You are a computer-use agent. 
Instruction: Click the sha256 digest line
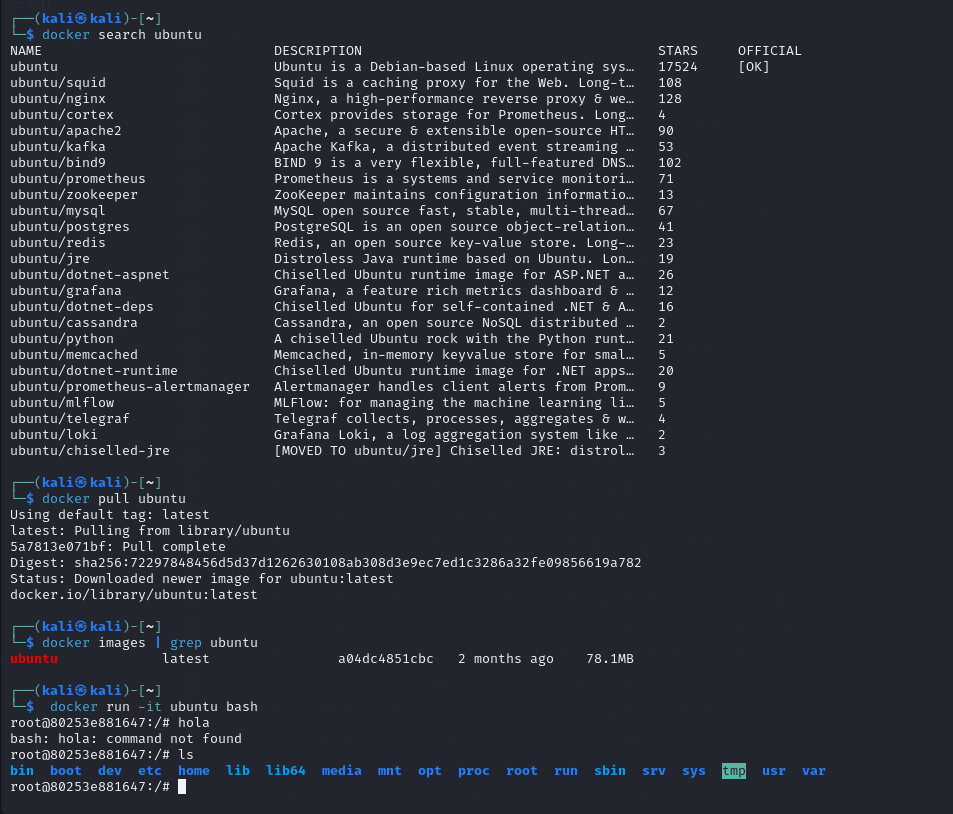click(325, 563)
